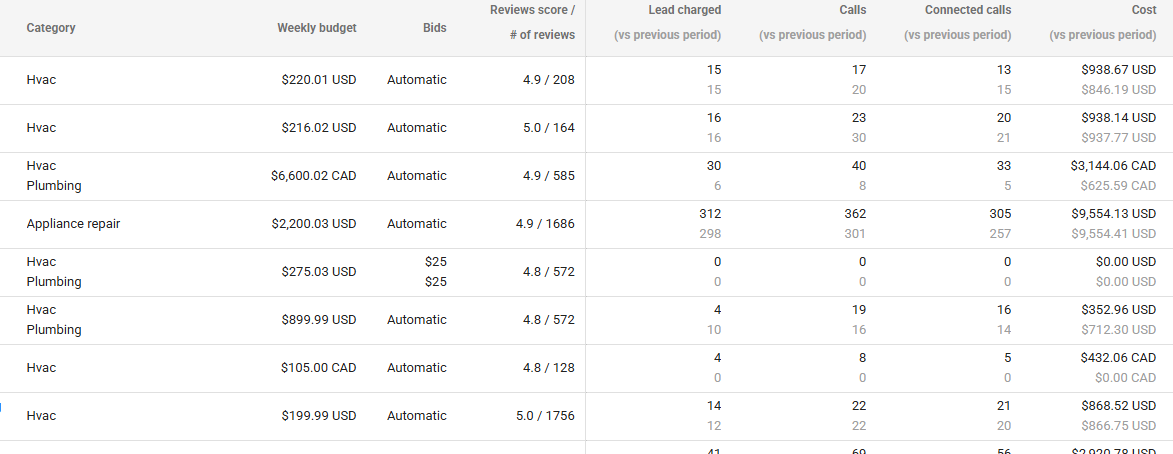
Task: Open the Appliance repair row
Action: point(586,224)
